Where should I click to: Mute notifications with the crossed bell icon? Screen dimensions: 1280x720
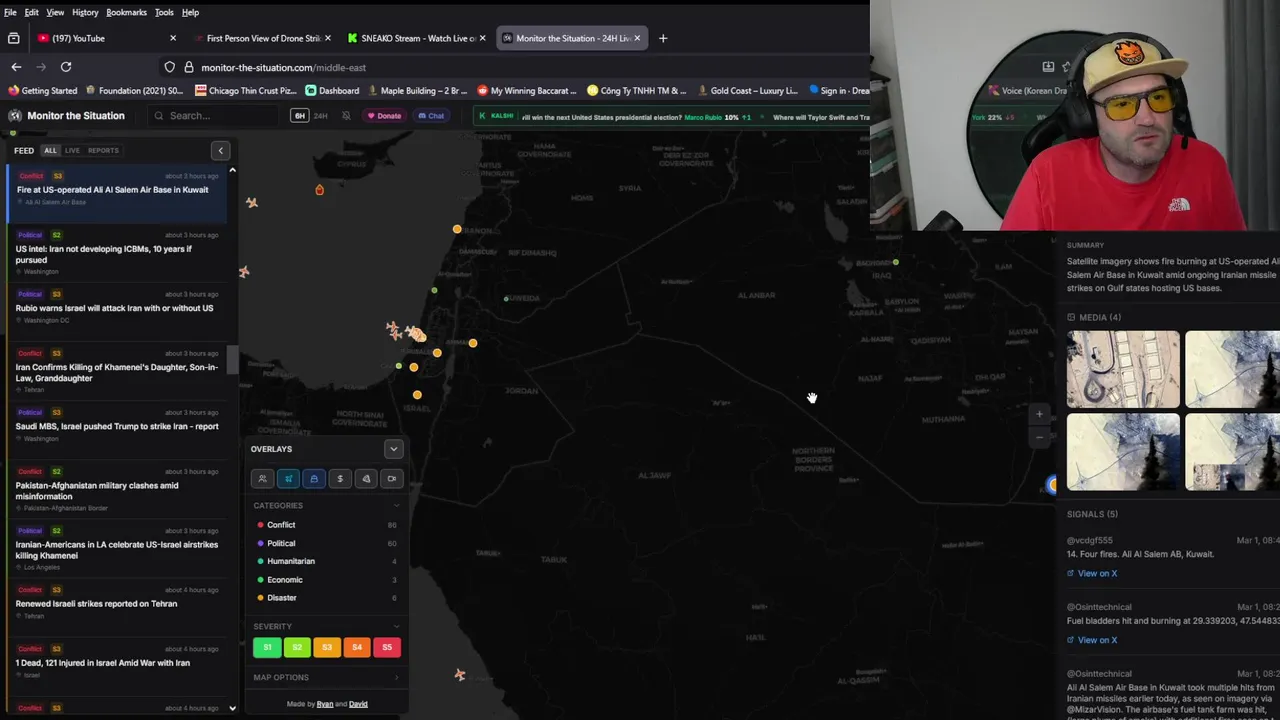click(x=346, y=116)
